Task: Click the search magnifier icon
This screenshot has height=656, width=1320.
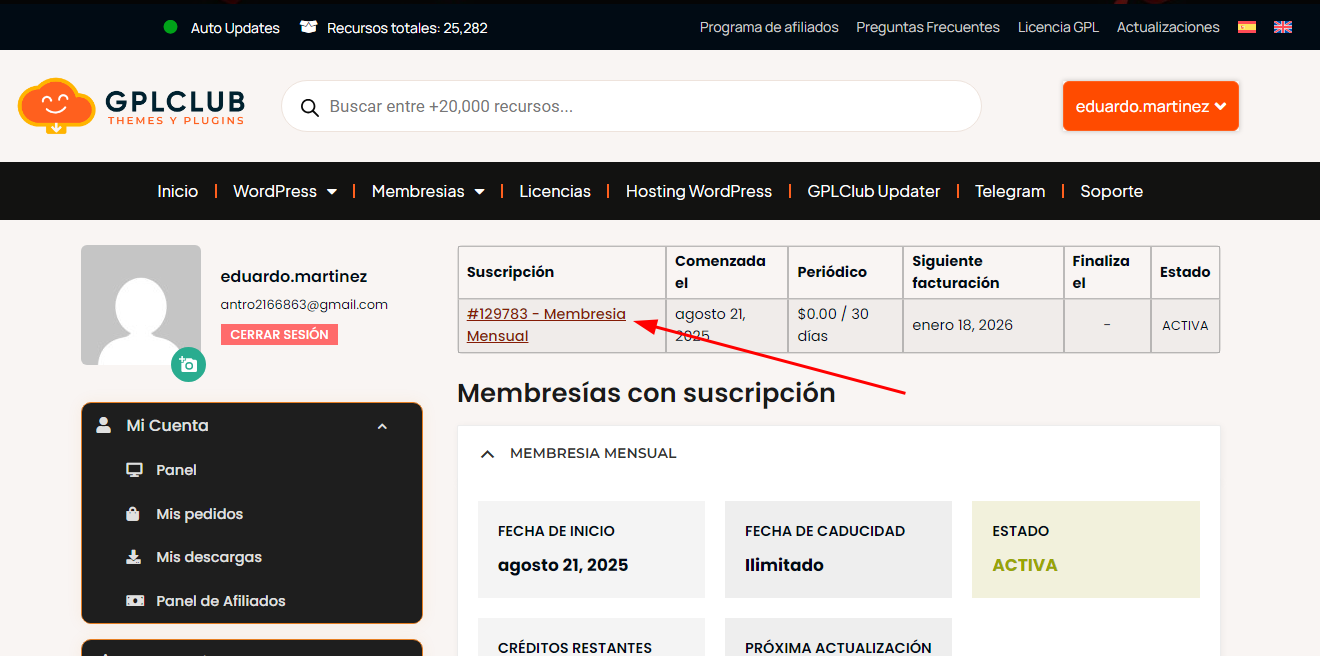Action: (310, 107)
